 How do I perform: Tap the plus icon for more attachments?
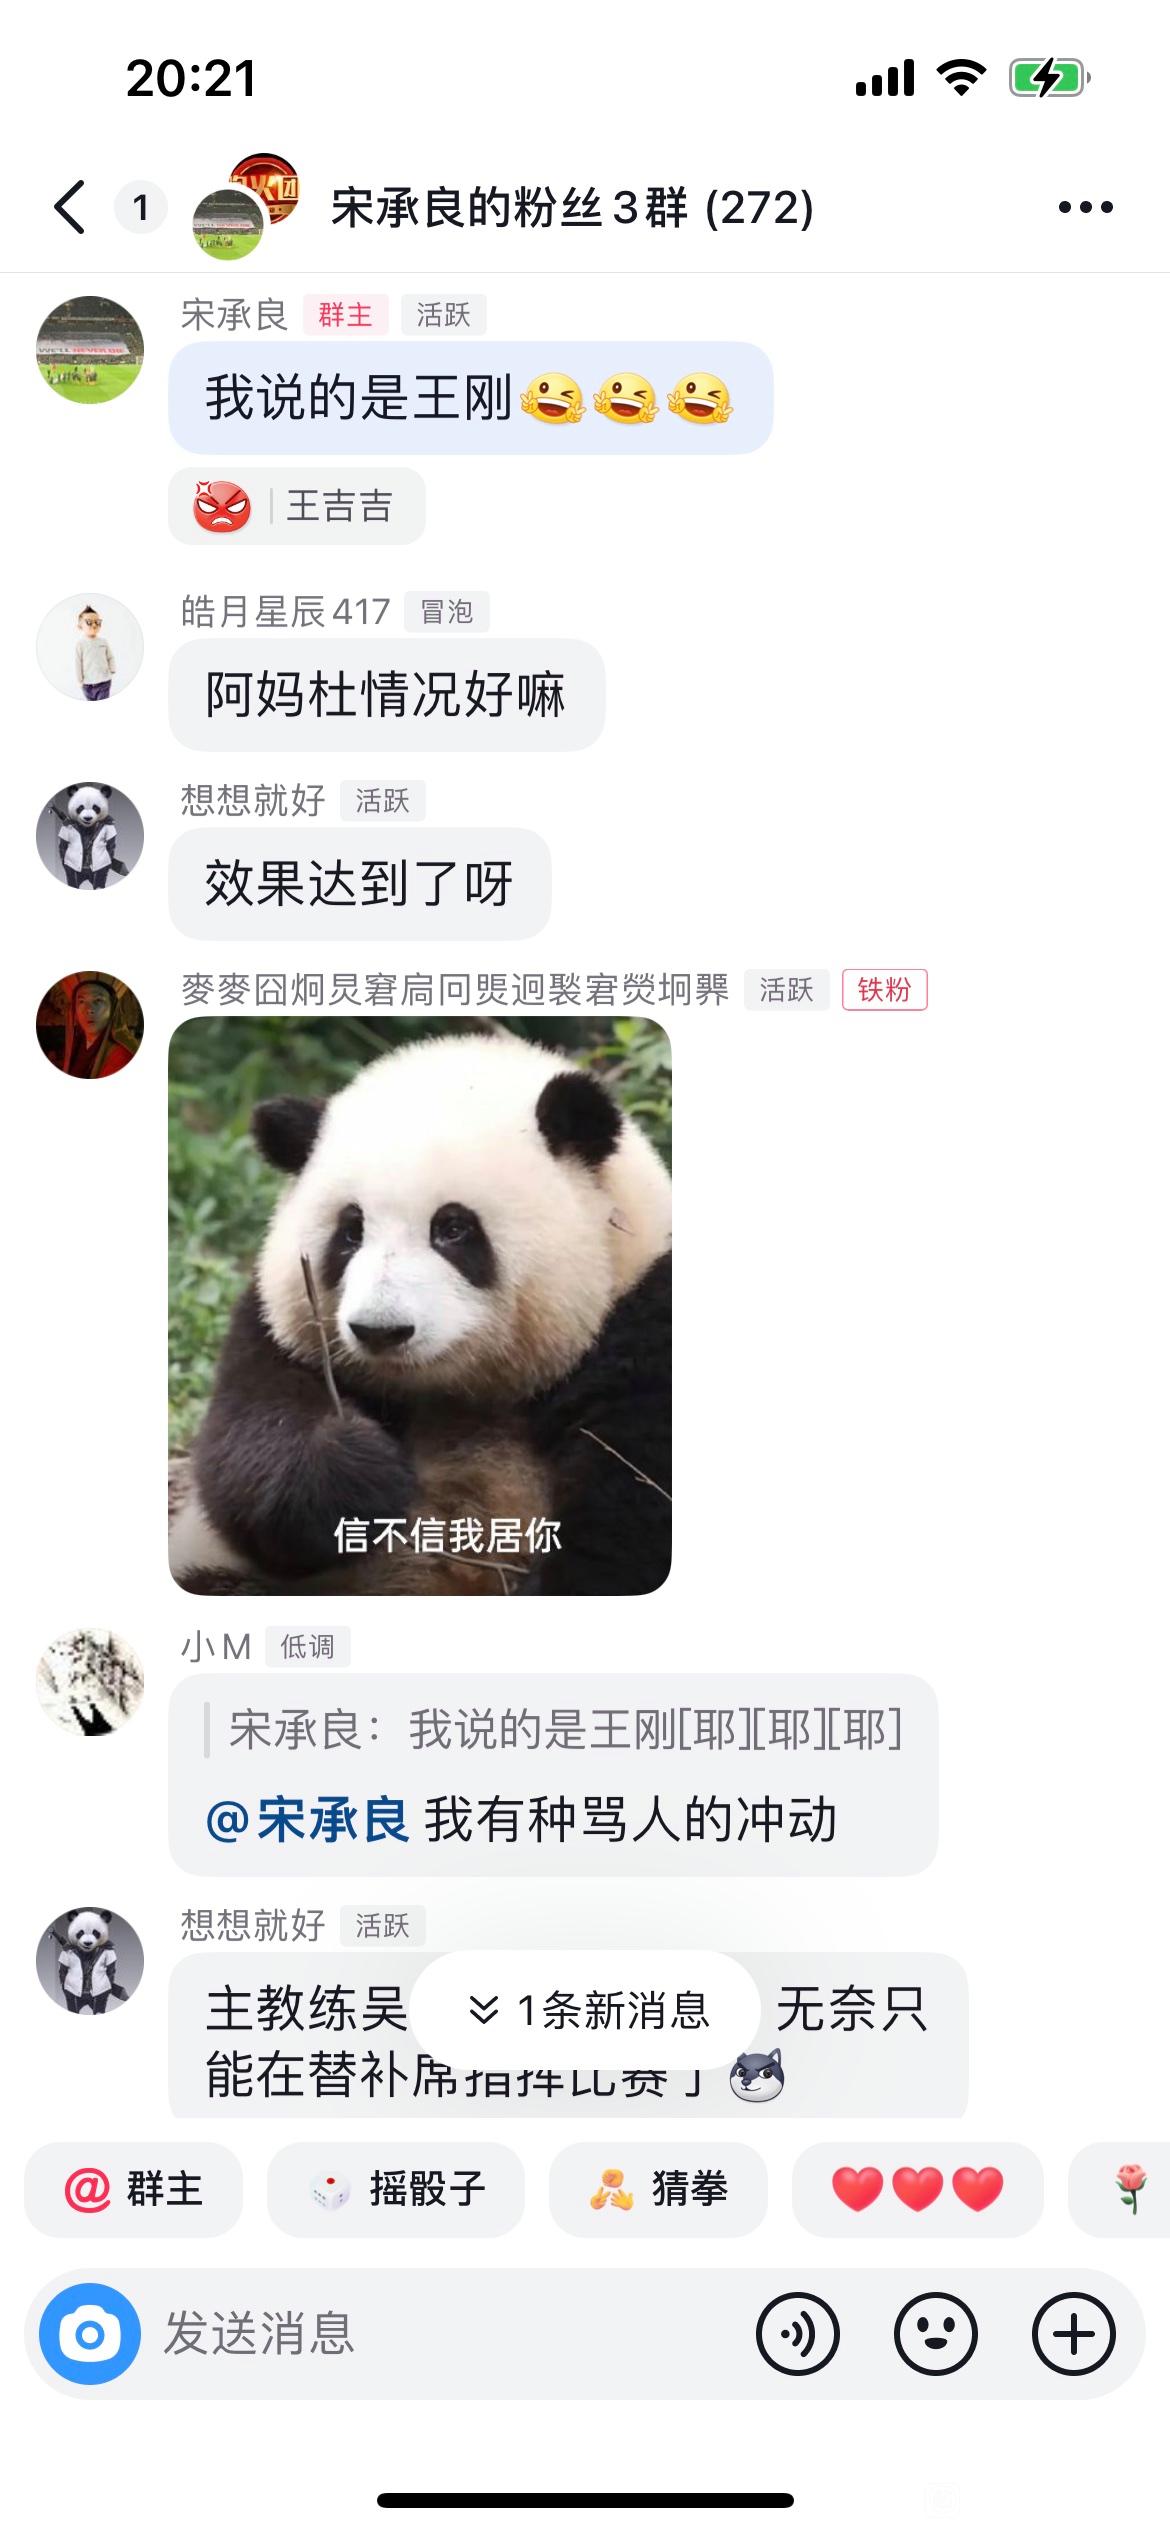1074,2335
